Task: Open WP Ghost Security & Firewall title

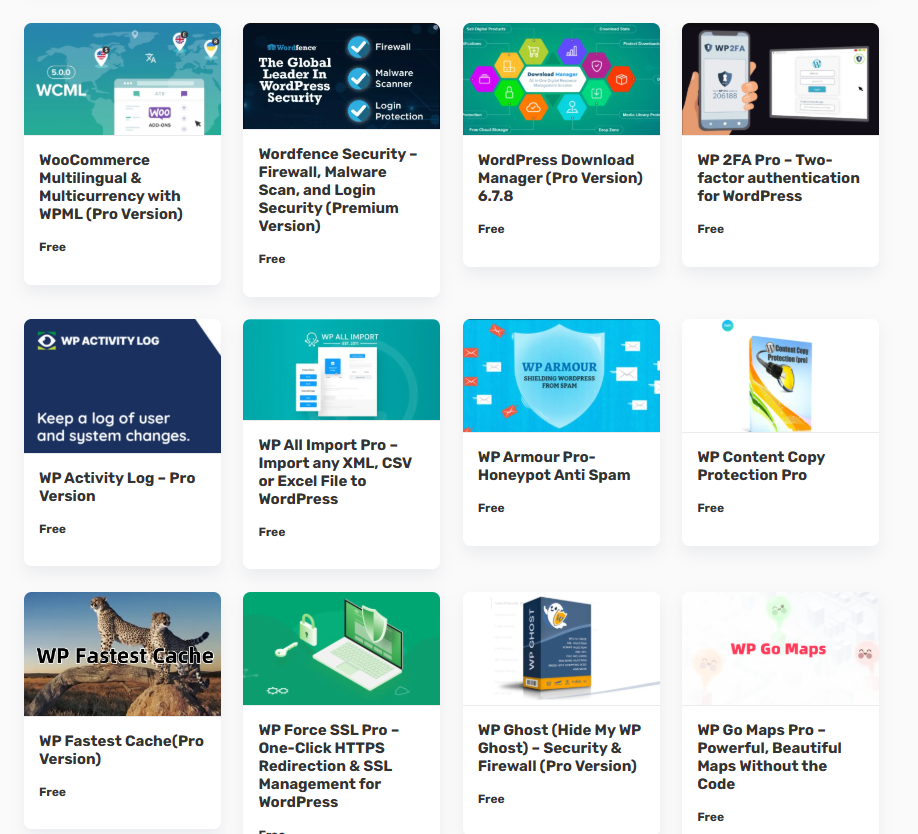Action: 559,748
